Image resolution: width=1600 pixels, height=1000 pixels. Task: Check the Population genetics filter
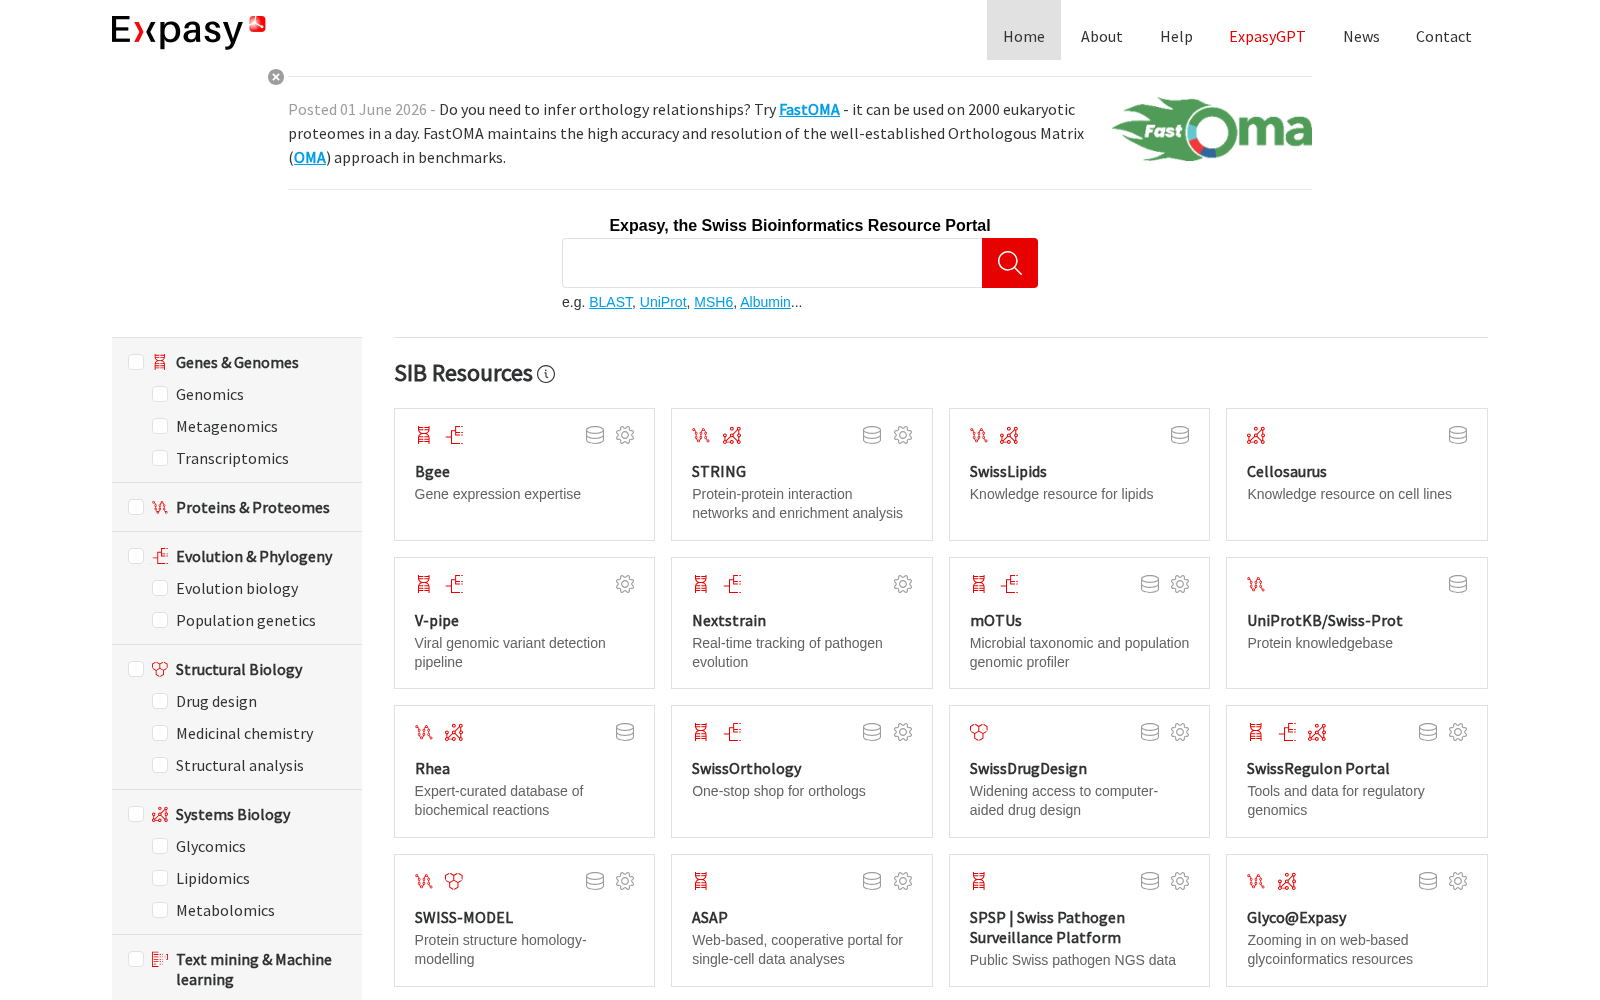point(160,620)
